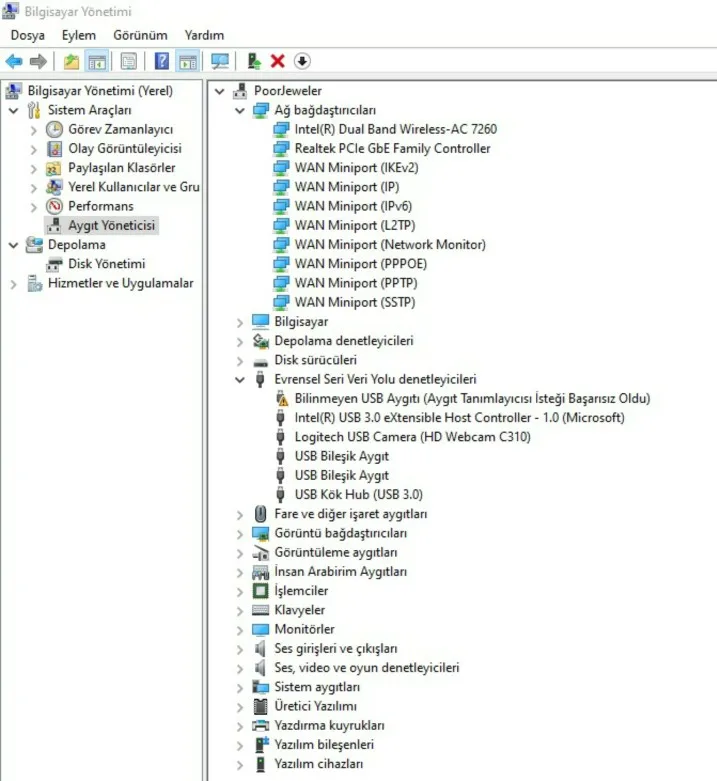Collapse the PoorJeweler root node
Viewport: 717px width, 781px height.
point(220,91)
